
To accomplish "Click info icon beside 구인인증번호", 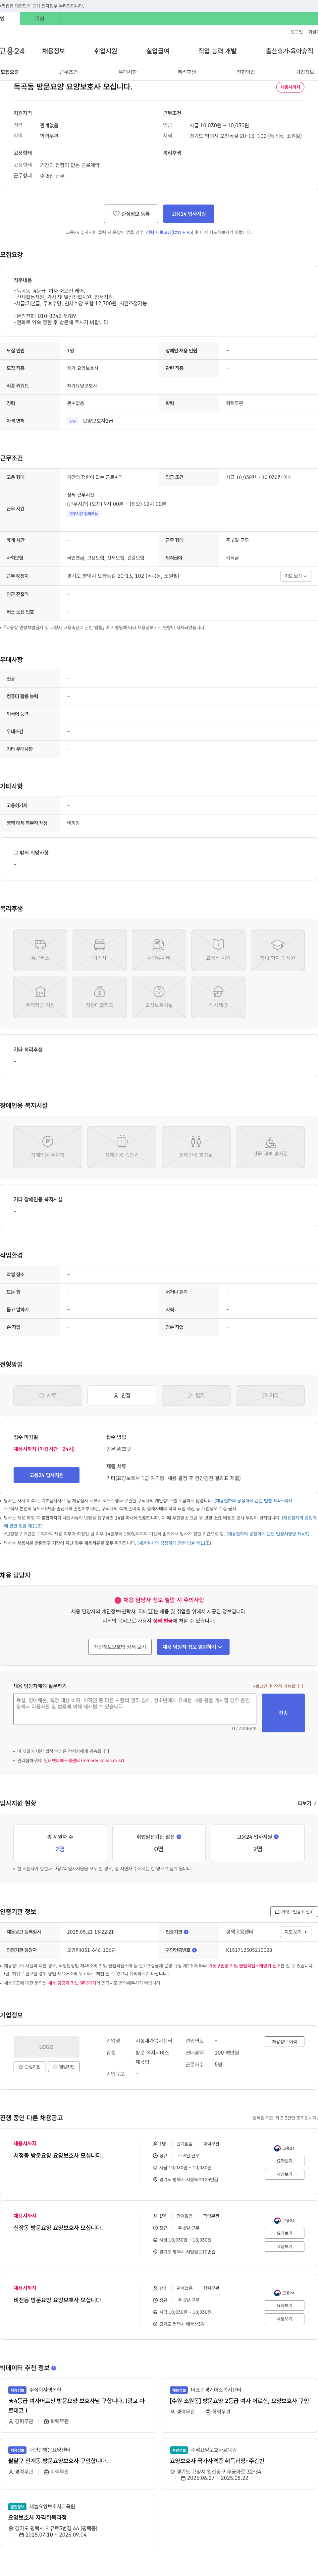I will tap(194, 1950).
